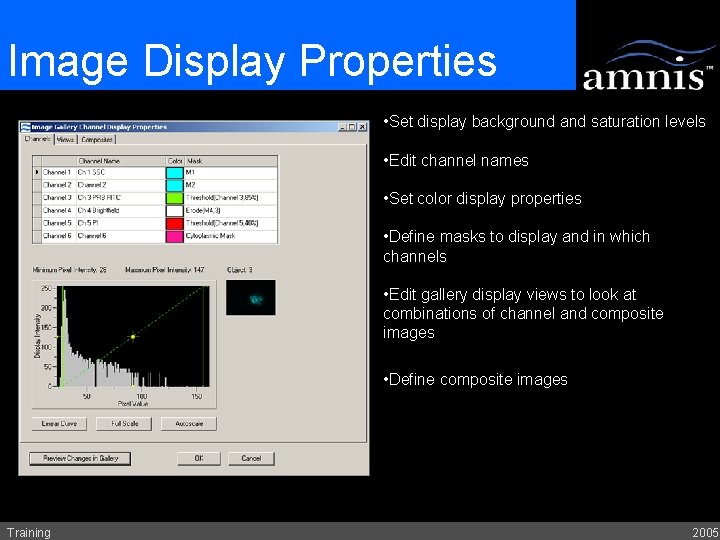Select the Channel 5 row label
Screen dimensions: 720x540
coord(58,223)
